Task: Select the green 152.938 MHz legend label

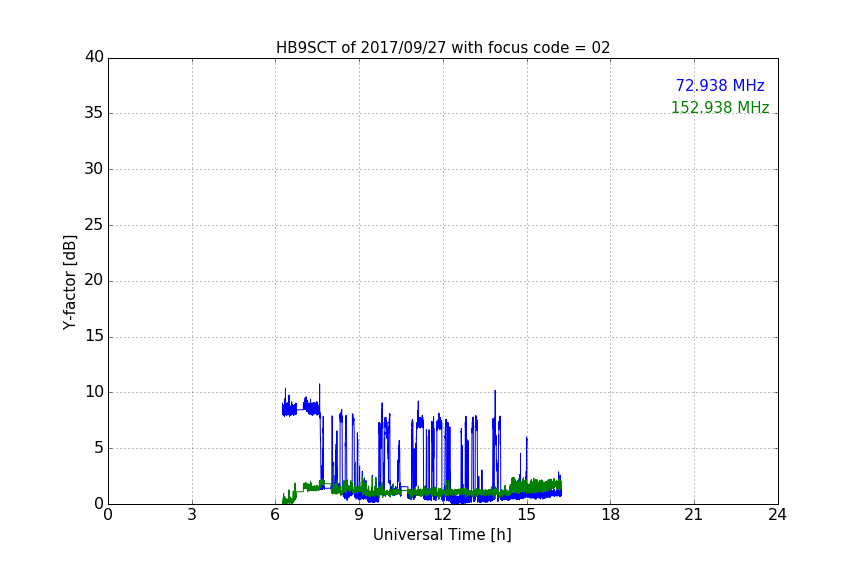Action: click(x=720, y=107)
